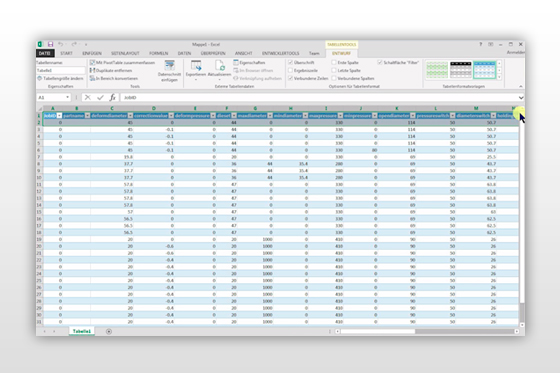Open ribbon display options icon
This screenshot has width=560, height=373.
coord(491,44)
